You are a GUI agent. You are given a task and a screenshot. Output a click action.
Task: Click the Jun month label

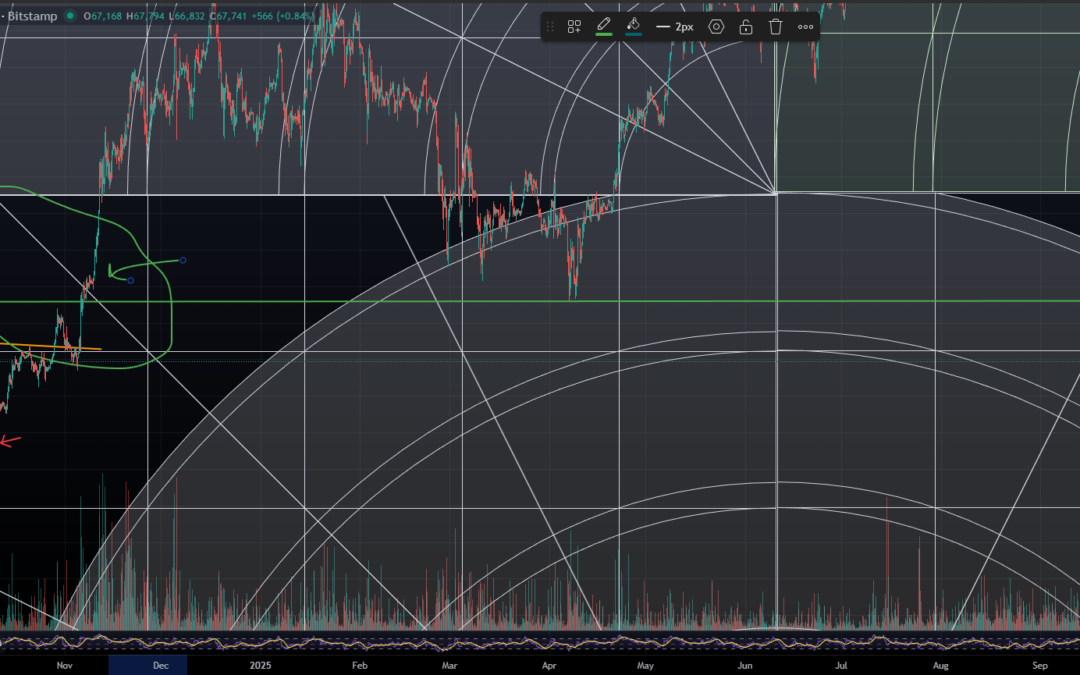pyautogui.click(x=744, y=665)
